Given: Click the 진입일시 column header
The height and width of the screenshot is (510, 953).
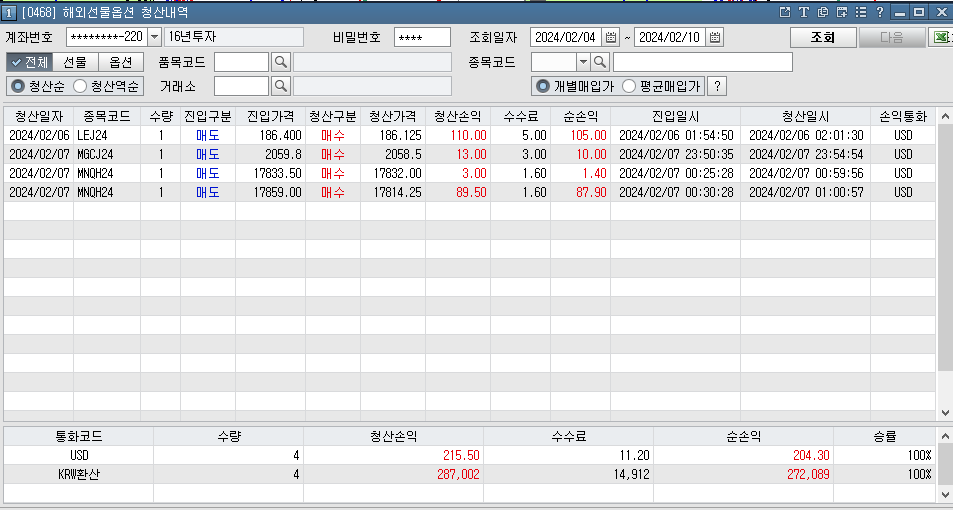Looking at the screenshot, I should tap(675, 116).
